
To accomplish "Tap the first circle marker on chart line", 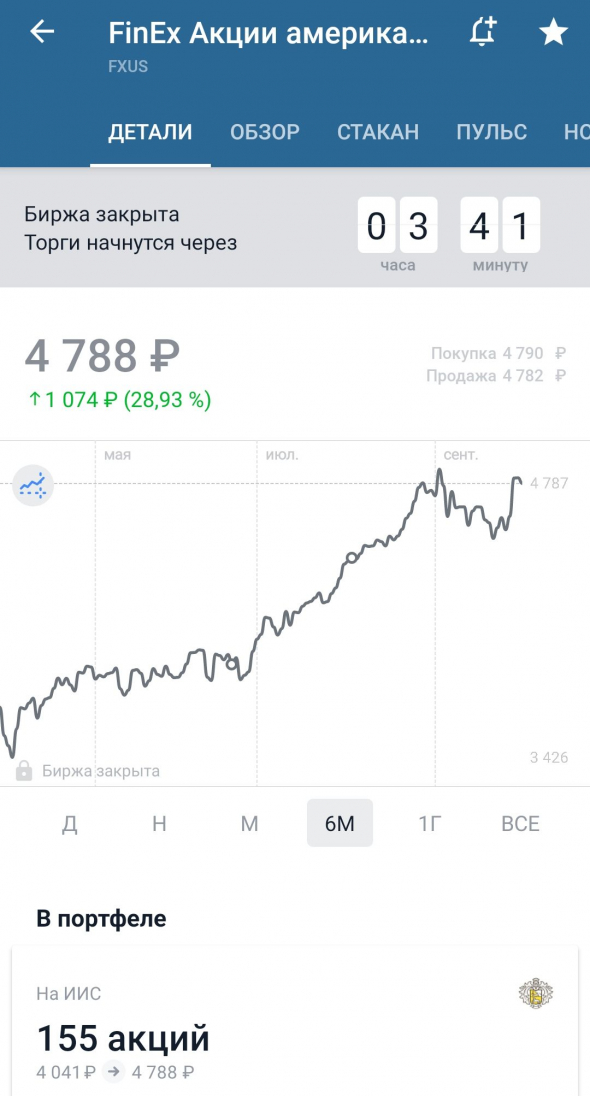I will point(231,663).
